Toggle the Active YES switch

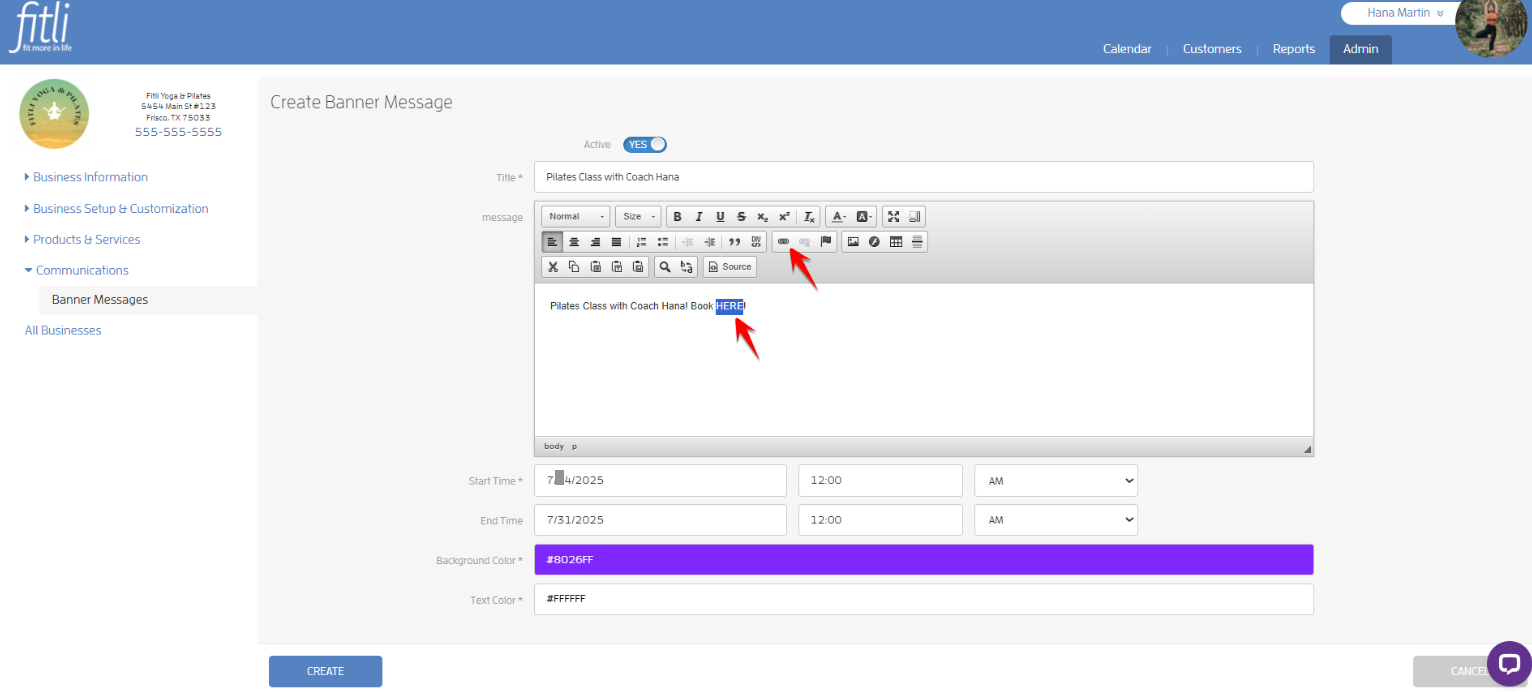pos(645,145)
